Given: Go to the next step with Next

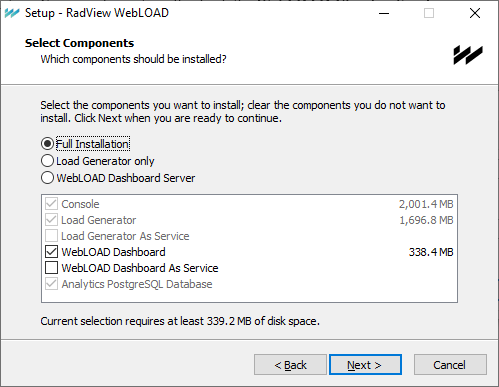Looking at the screenshot, I should 365,365.
